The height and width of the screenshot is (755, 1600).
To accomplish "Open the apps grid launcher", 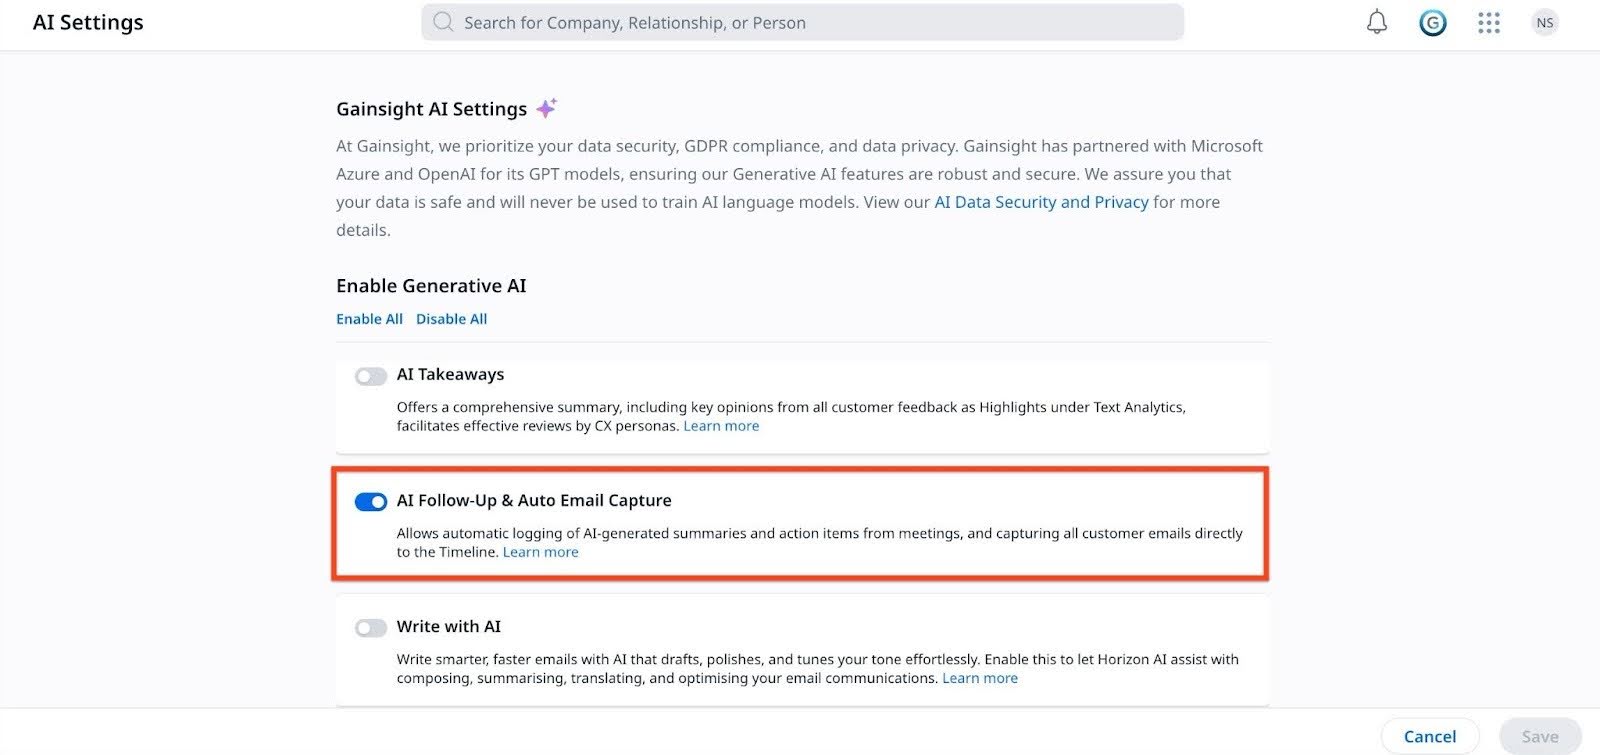I will tap(1489, 22).
